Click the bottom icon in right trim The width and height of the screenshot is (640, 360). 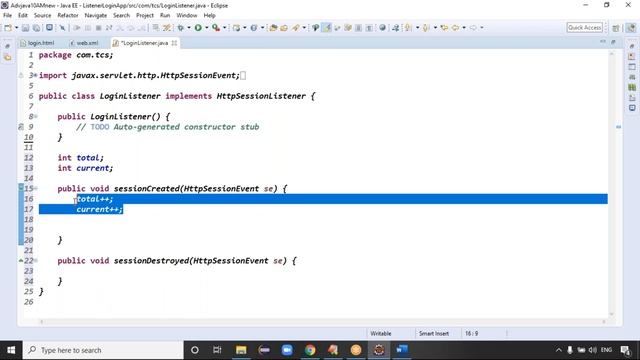coord(632,108)
